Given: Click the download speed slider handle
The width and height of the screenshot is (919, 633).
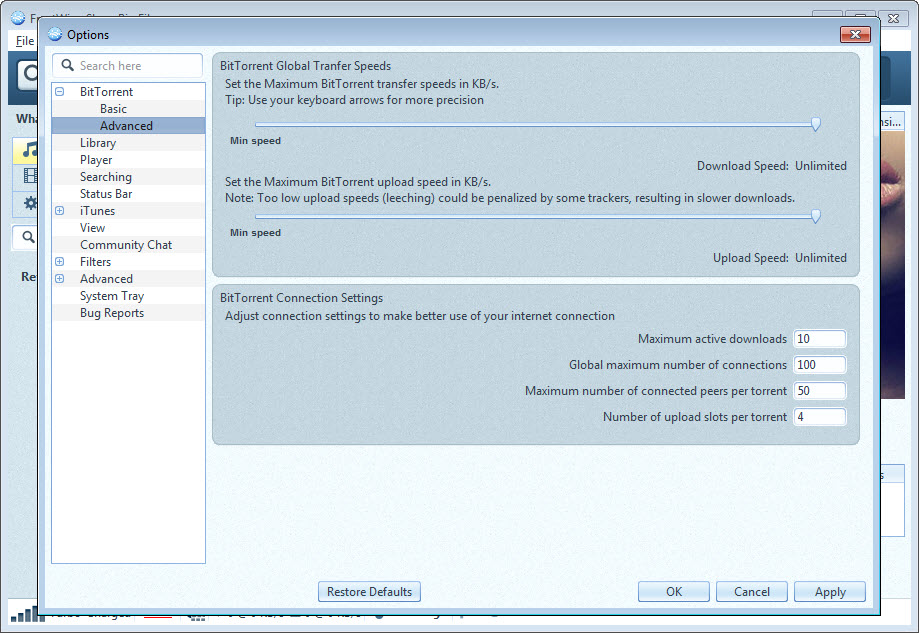Looking at the screenshot, I should pos(815,124).
